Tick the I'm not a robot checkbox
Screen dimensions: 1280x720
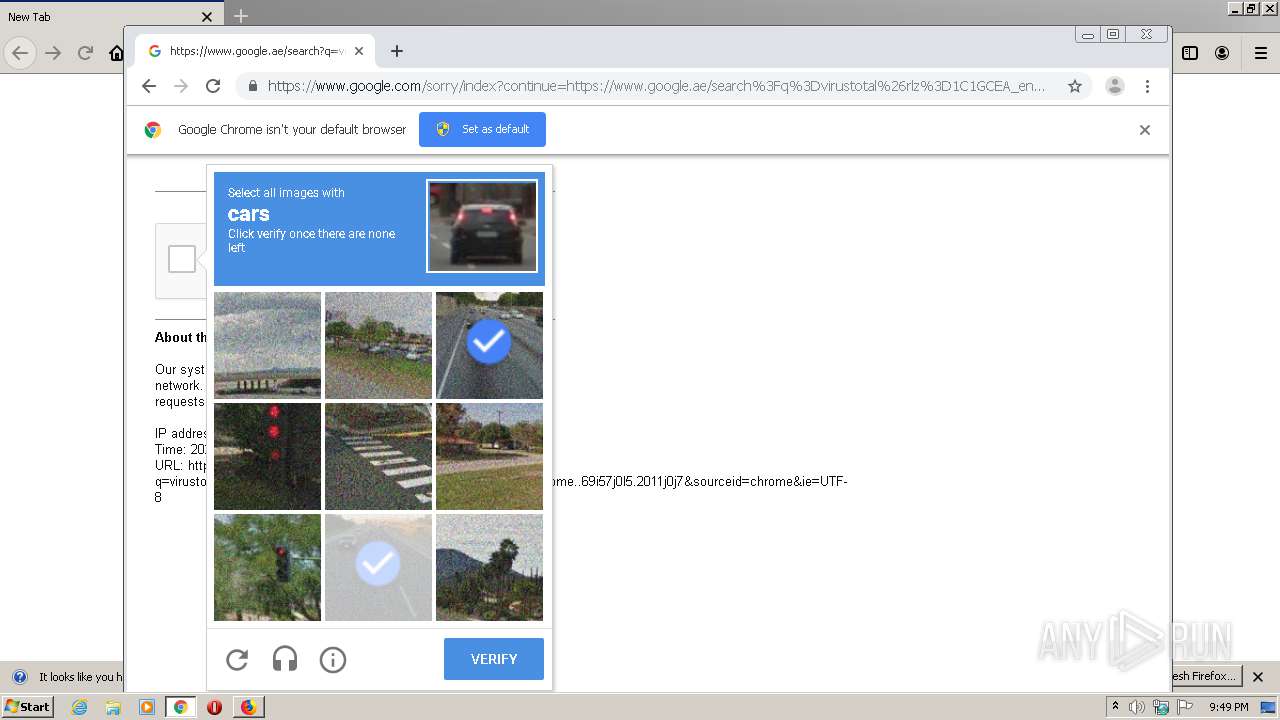(182, 259)
